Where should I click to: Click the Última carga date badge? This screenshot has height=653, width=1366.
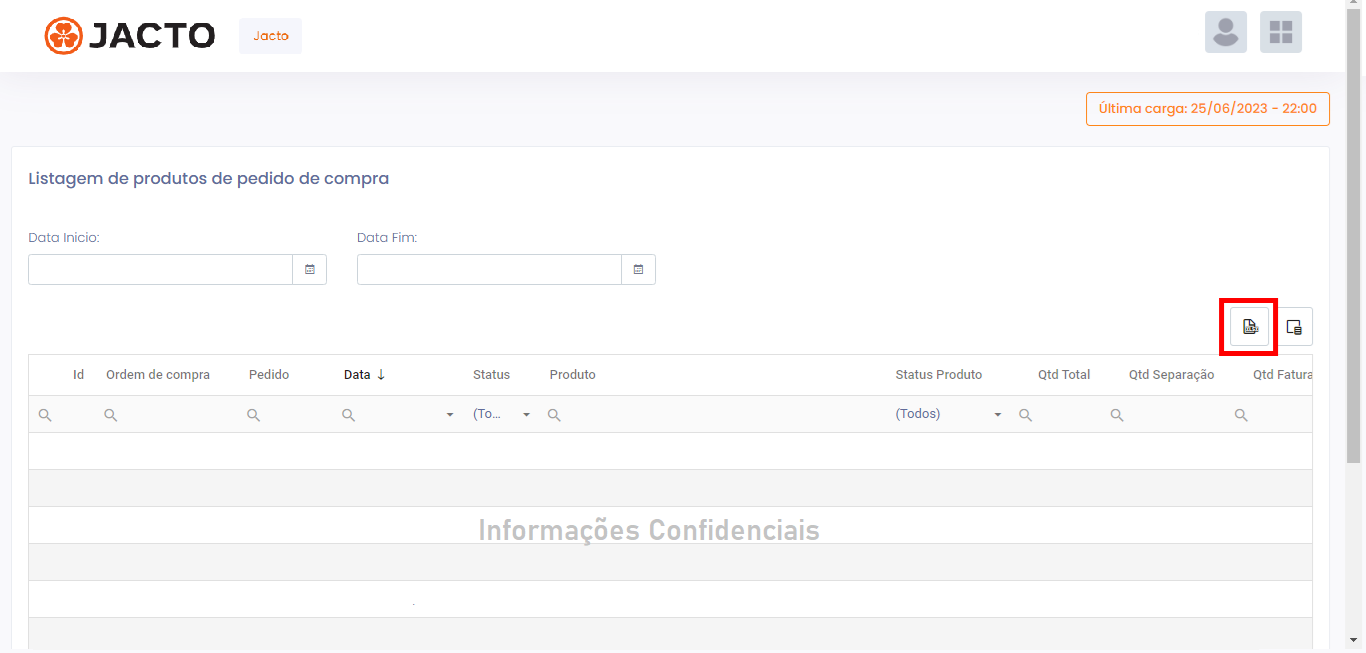click(1208, 109)
